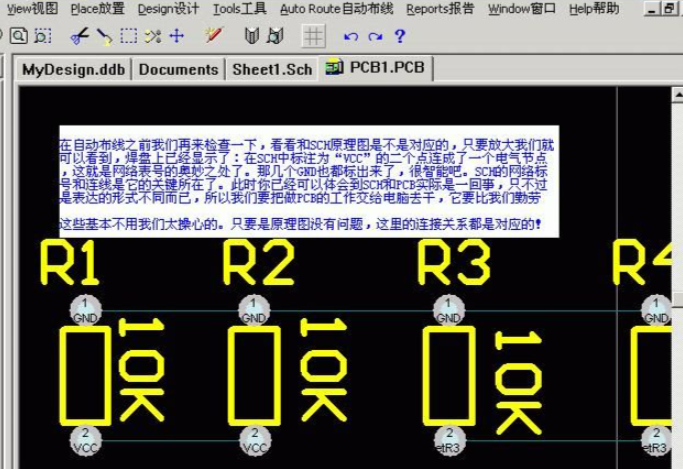Image resolution: width=683 pixels, height=469 pixels.
Task: Select pad 1 GND of resistor R1
Action: point(86,310)
